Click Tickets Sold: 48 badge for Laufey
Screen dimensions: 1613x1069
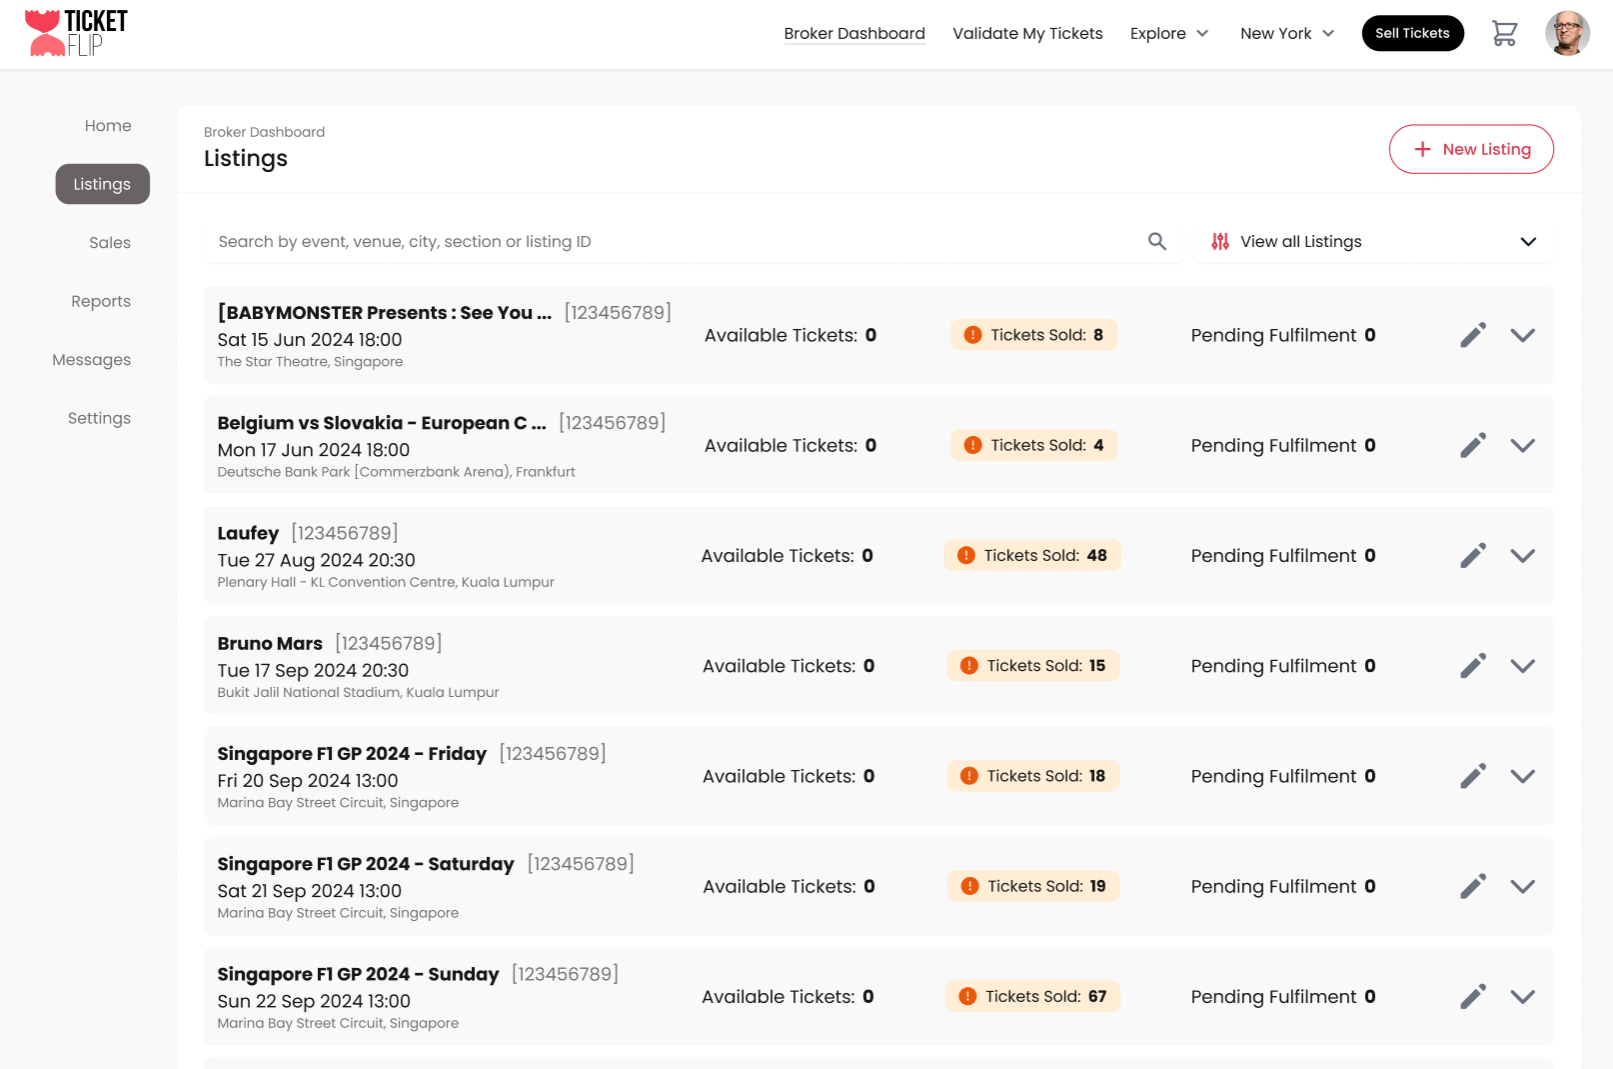click(x=1033, y=555)
